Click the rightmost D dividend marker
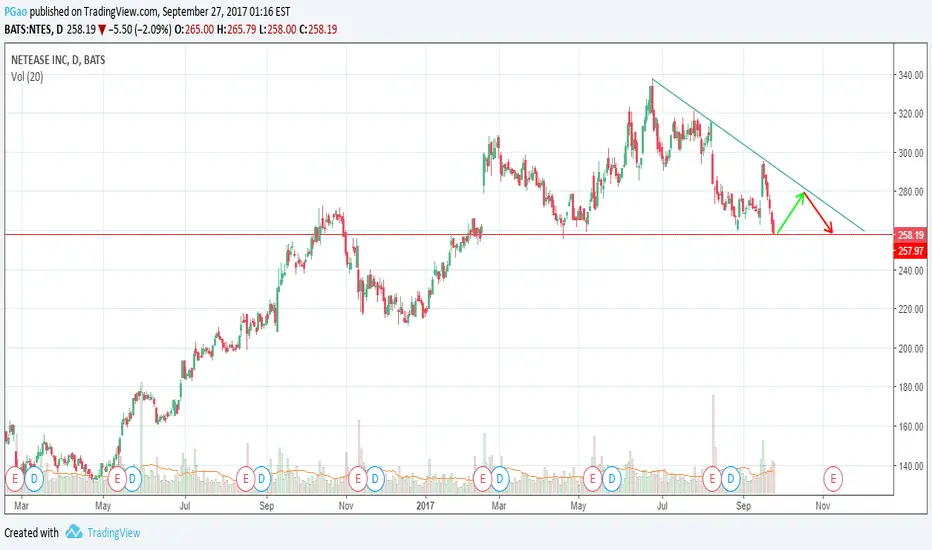Screen dimensions: 932x550 click(x=731, y=479)
